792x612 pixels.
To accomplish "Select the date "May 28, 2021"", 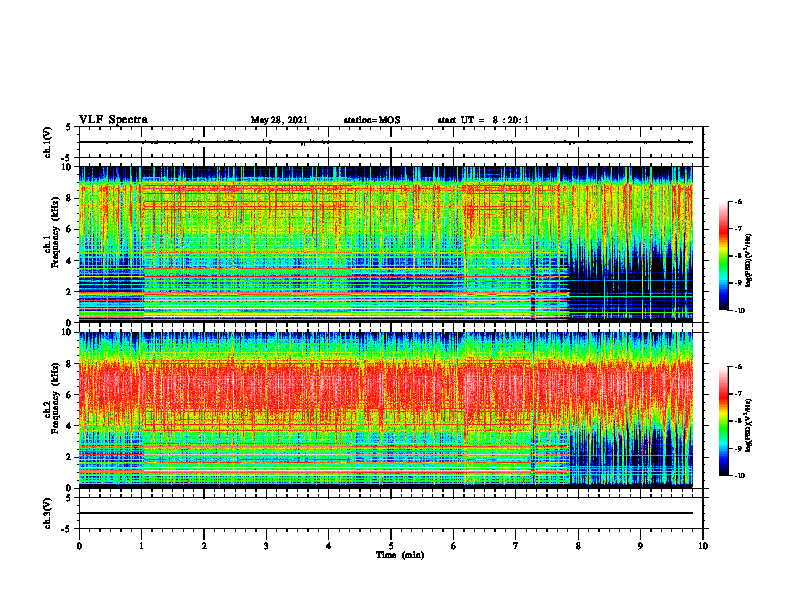I will click(279, 120).
